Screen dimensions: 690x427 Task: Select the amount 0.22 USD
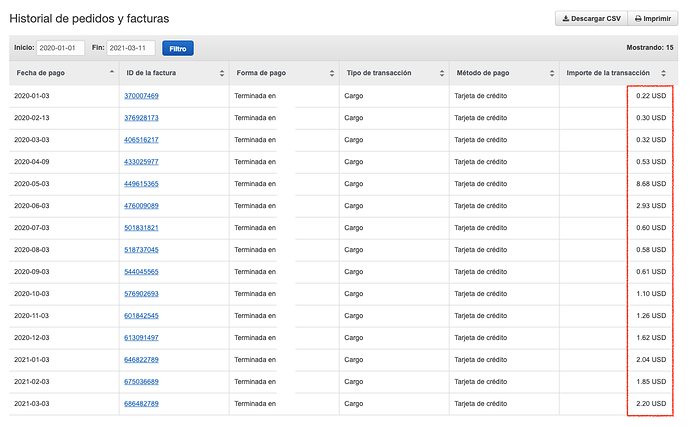click(651, 96)
